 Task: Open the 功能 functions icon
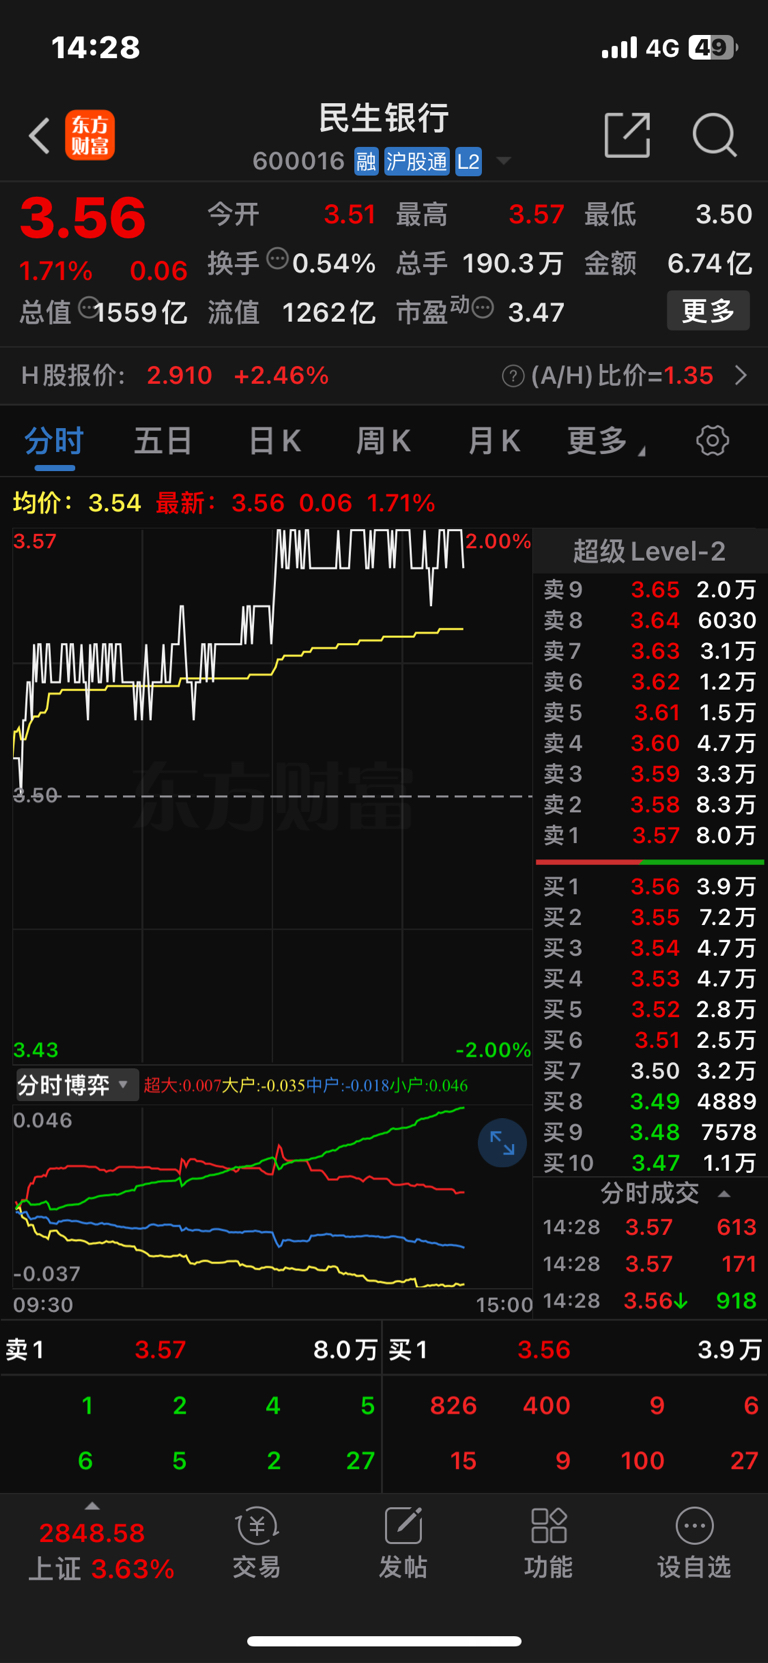[548, 1544]
